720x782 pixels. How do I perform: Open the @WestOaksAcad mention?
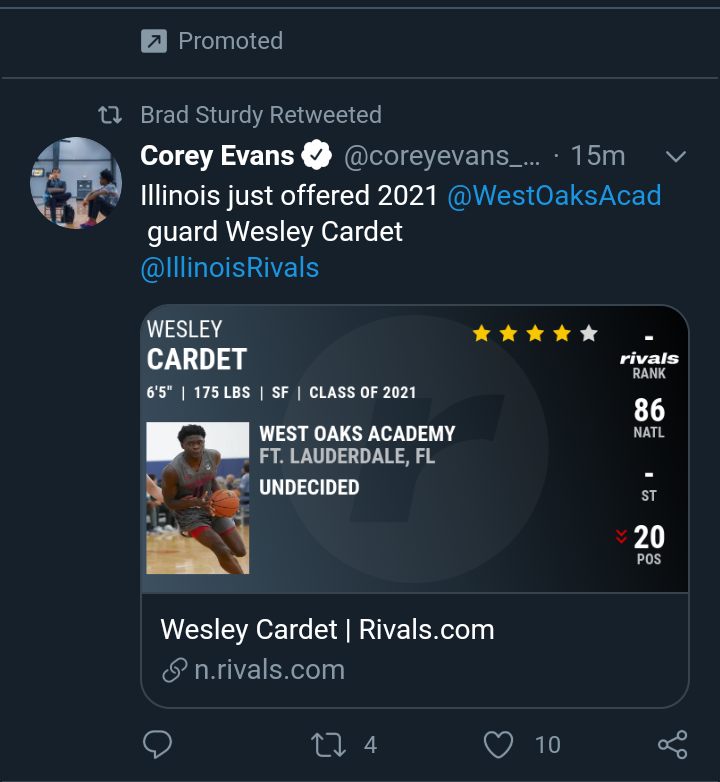(x=554, y=195)
